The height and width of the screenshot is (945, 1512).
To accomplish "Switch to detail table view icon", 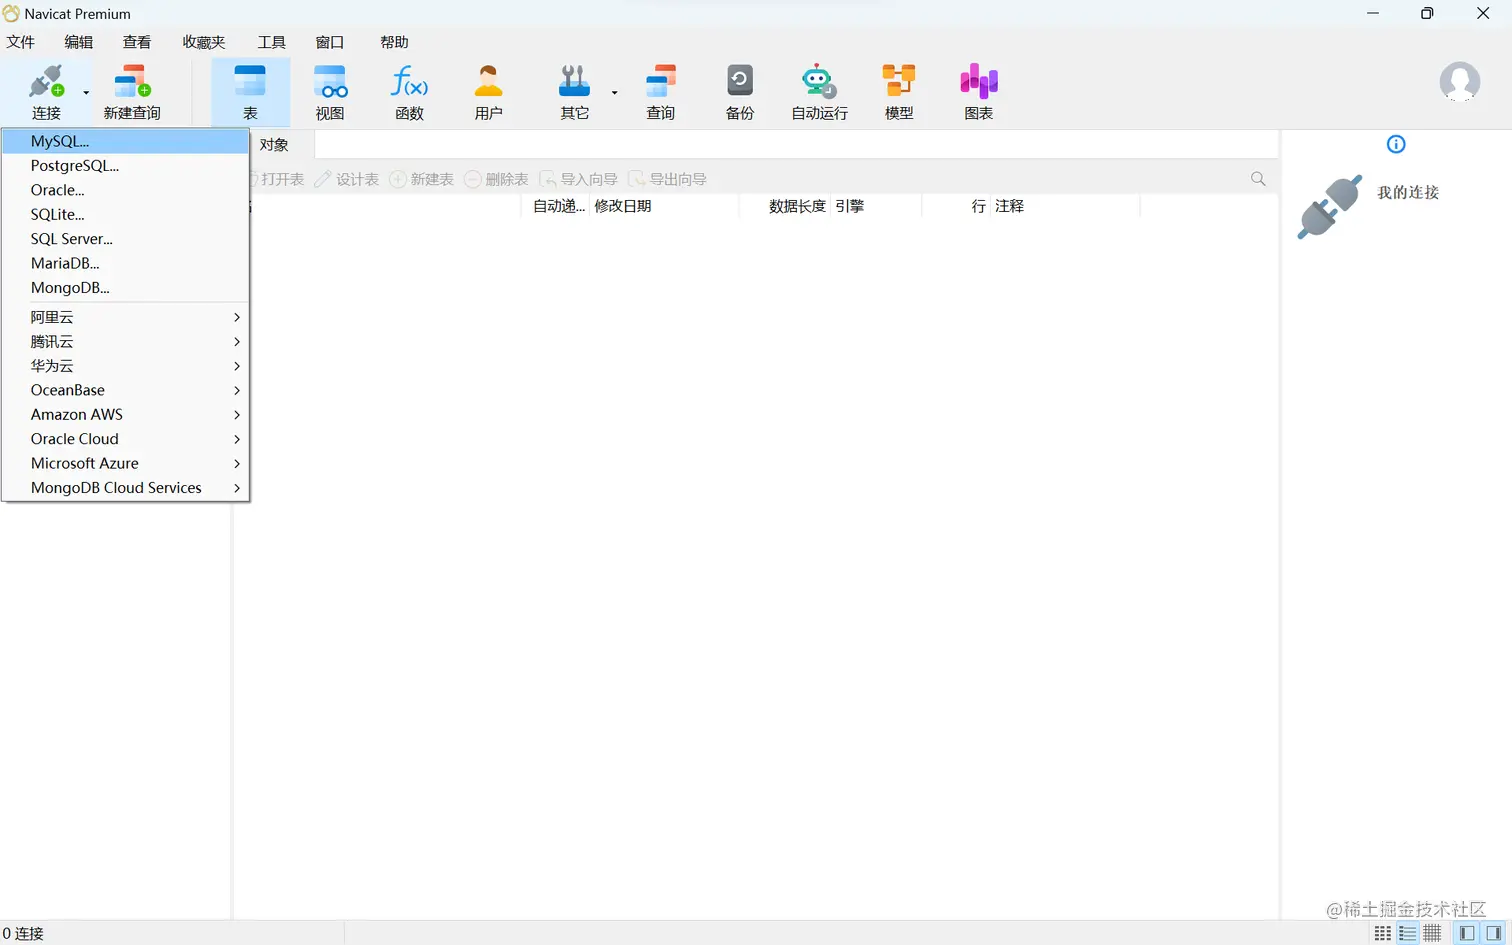I will tap(1432, 933).
